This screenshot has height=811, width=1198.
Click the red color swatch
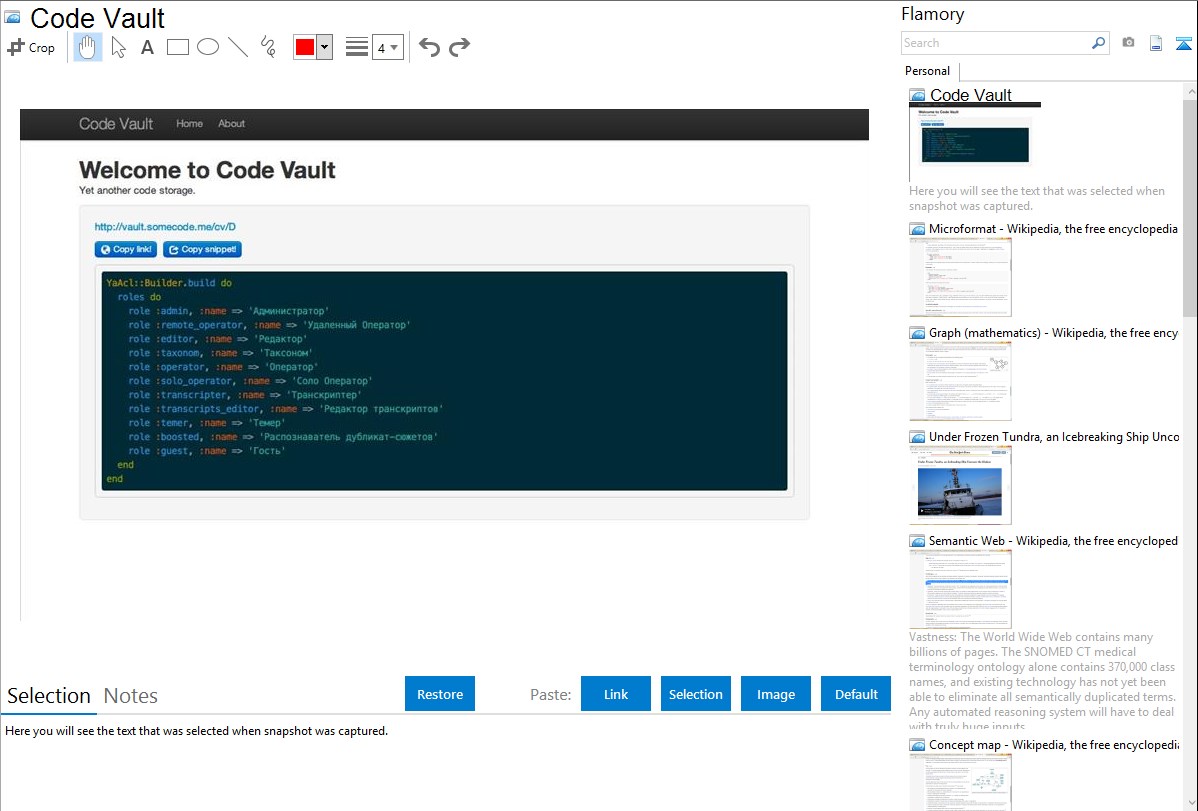pos(305,47)
